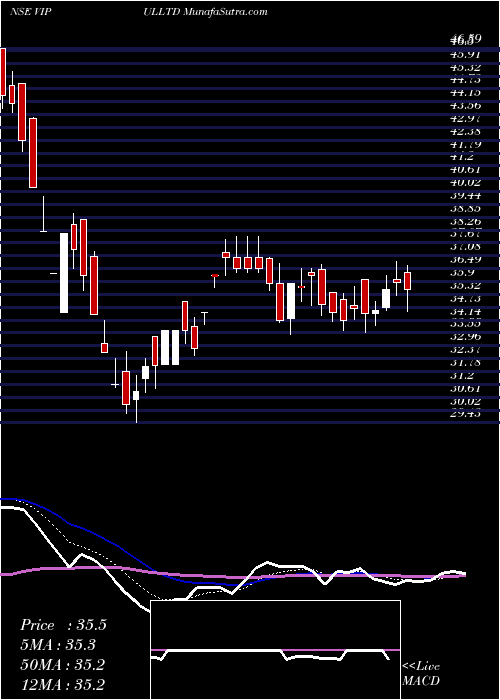Screen dimensions: 500x700
Task: Select the 41.79 price axis label
Action: [x=466, y=144]
